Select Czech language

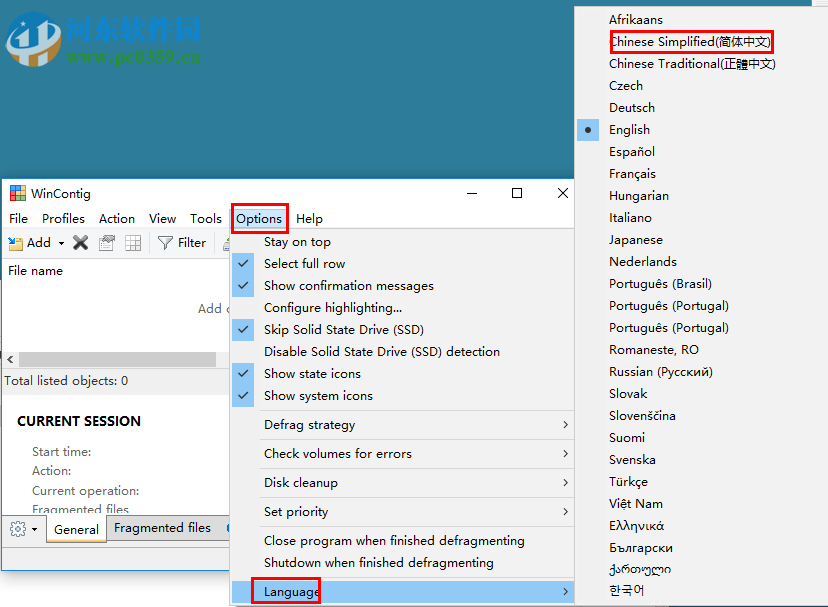(x=626, y=86)
